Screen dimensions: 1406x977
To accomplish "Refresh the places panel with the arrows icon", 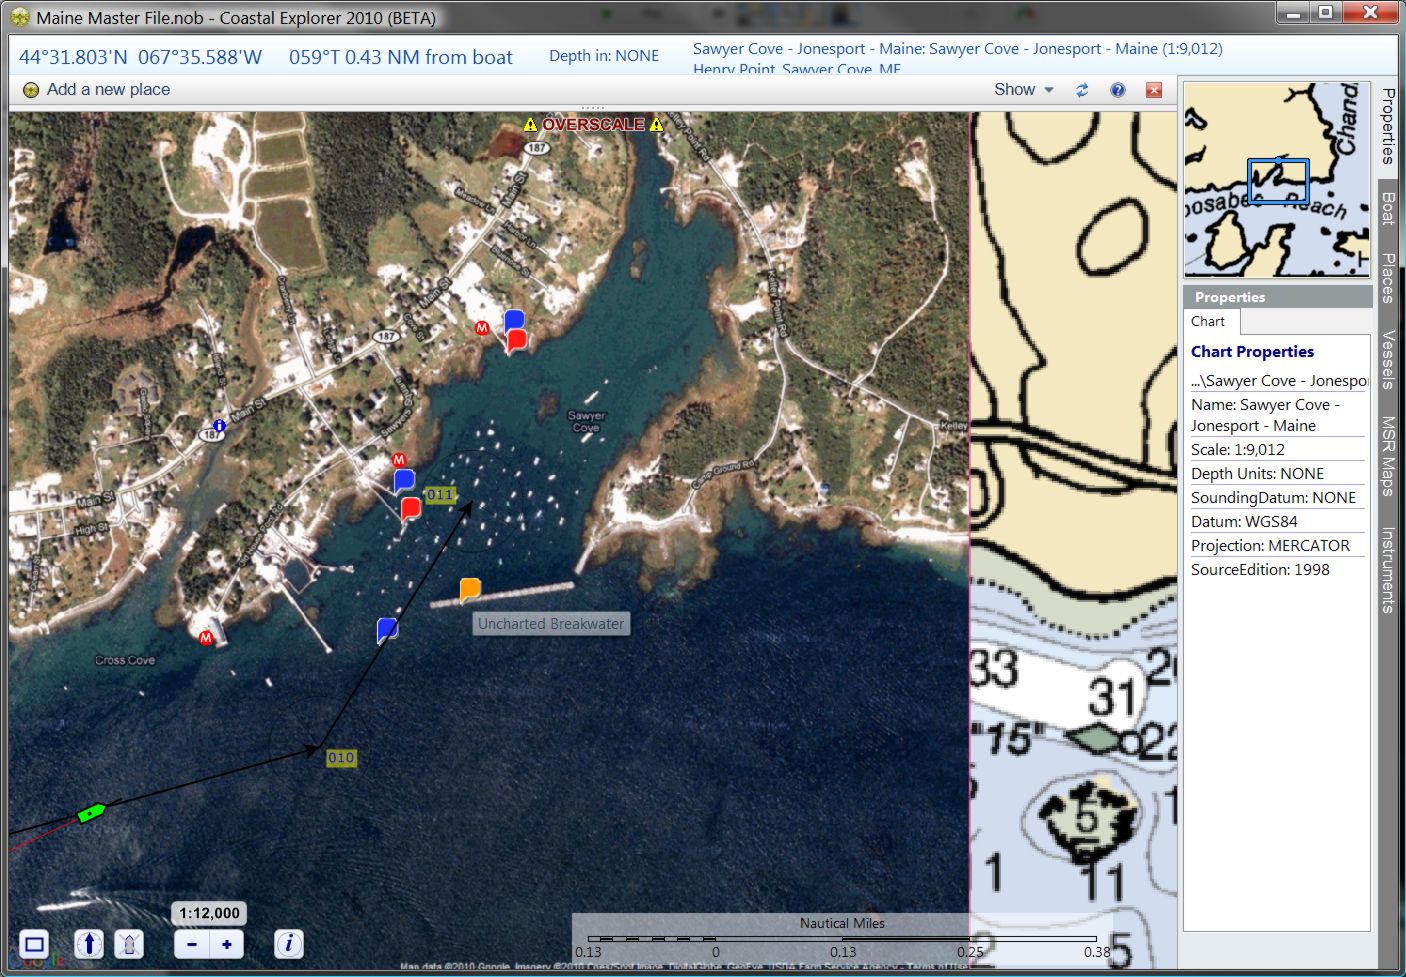I will click(x=1082, y=90).
